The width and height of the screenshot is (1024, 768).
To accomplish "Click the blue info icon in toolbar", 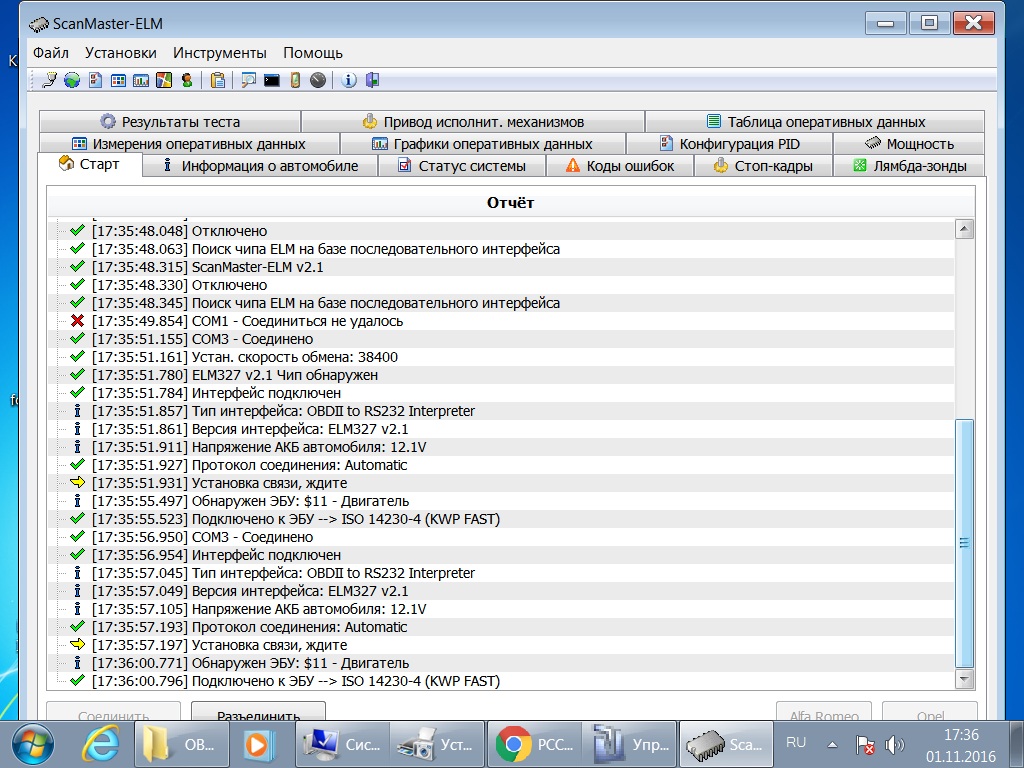I will click(349, 80).
